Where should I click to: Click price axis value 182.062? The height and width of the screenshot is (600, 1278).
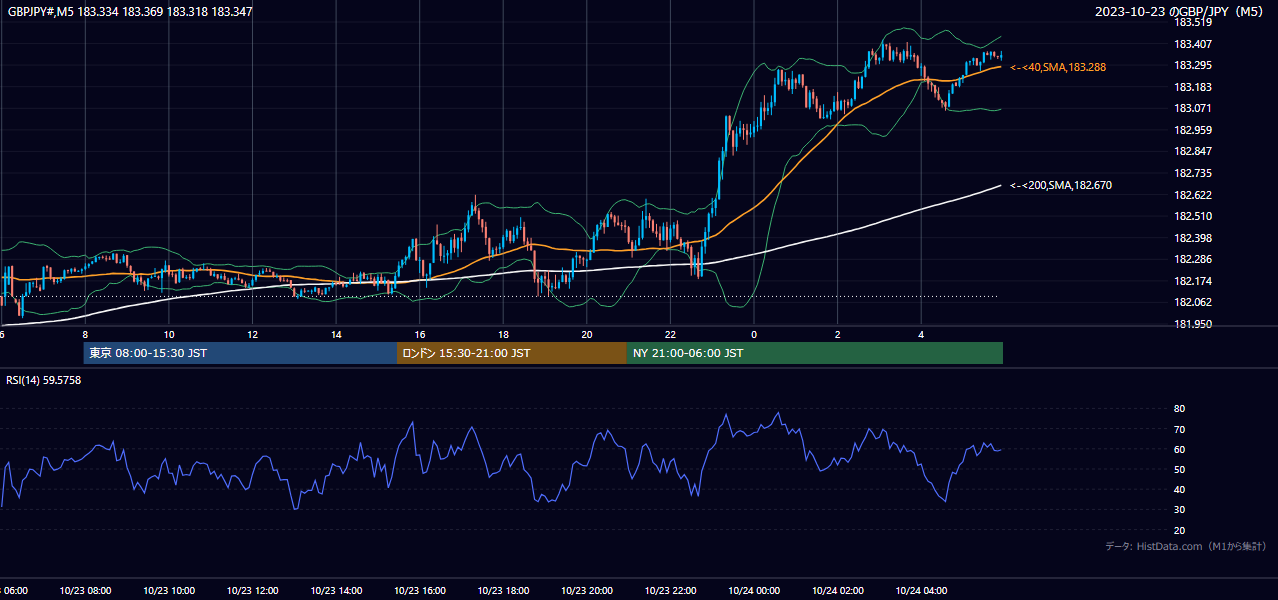(x=1192, y=303)
